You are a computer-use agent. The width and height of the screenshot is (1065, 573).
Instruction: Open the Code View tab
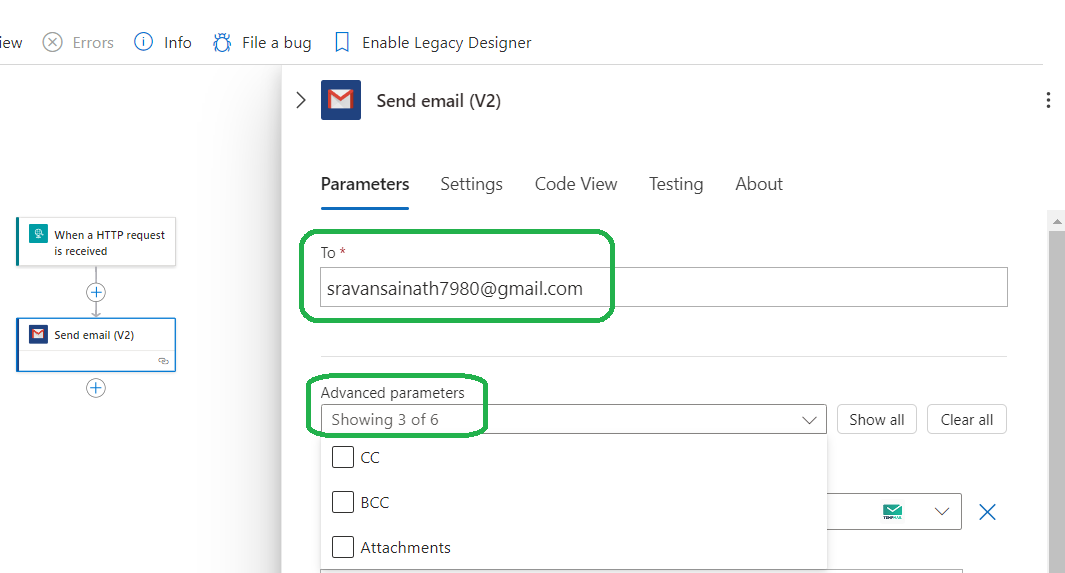pos(576,184)
